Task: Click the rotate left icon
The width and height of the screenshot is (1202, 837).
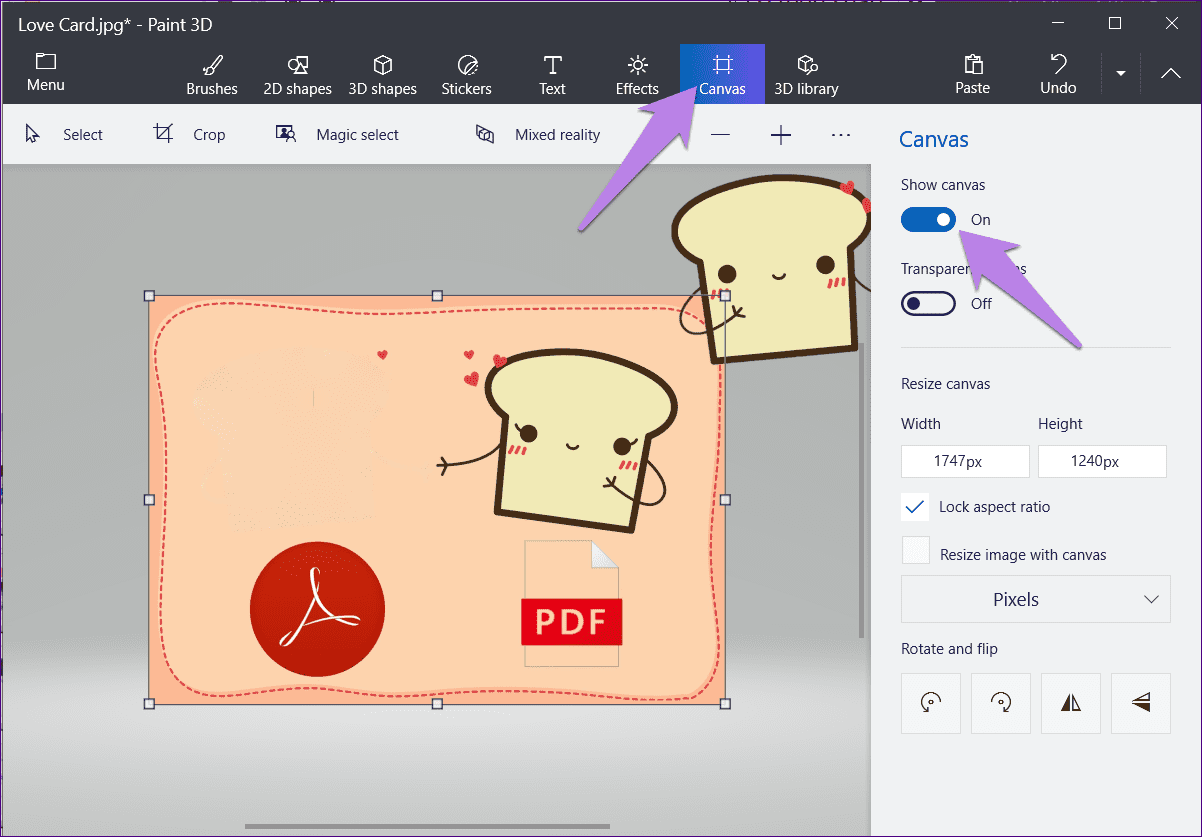Action: click(931, 704)
